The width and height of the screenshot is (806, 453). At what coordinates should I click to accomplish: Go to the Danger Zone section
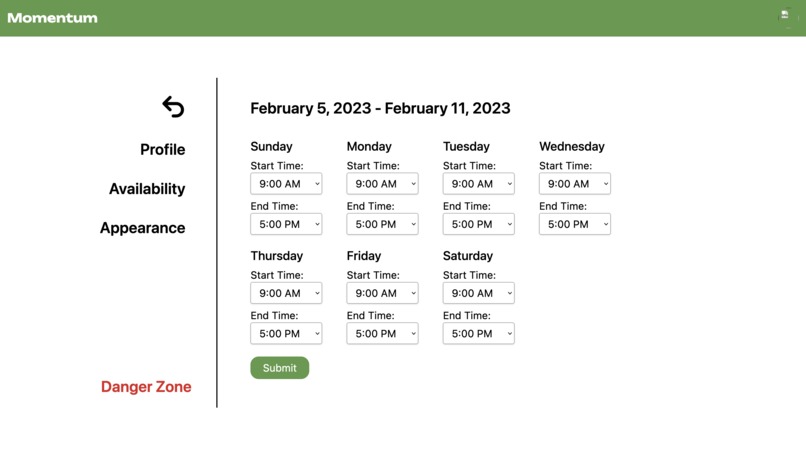146,387
